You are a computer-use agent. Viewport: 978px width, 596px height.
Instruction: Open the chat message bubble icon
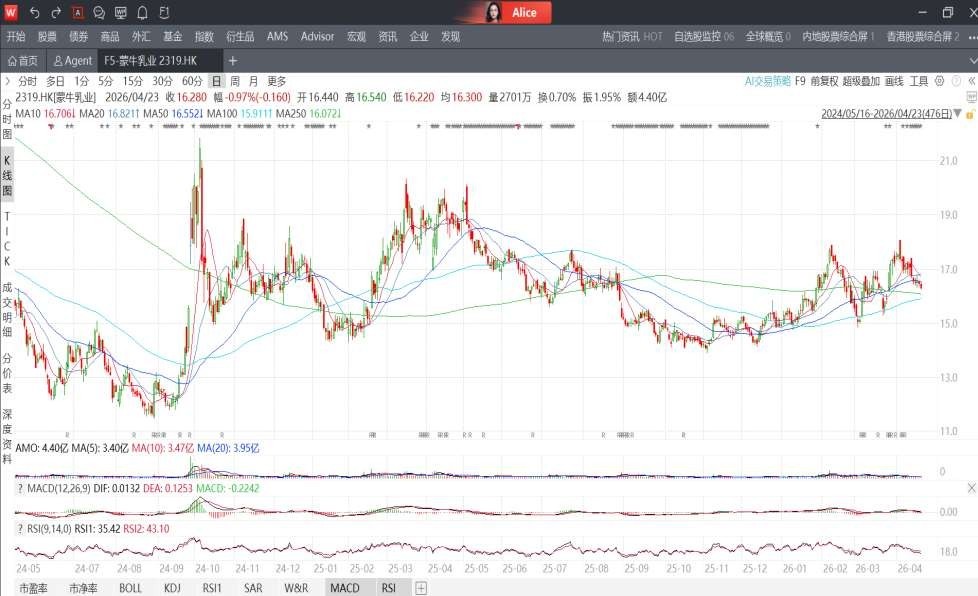pyautogui.click(x=99, y=13)
